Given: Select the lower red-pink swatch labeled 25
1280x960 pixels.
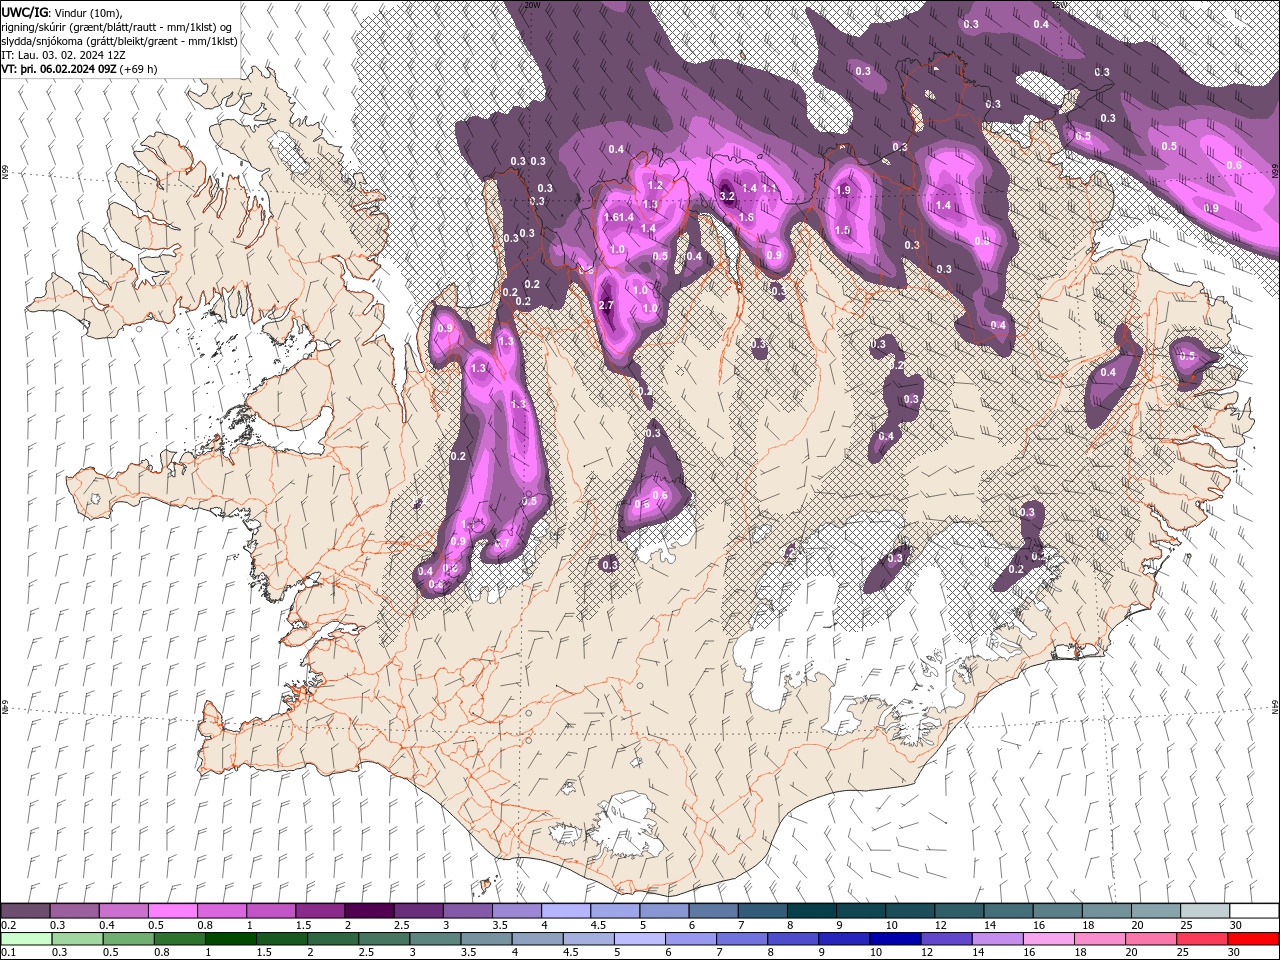Looking at the screenshot, I should tap(1200, 939).
